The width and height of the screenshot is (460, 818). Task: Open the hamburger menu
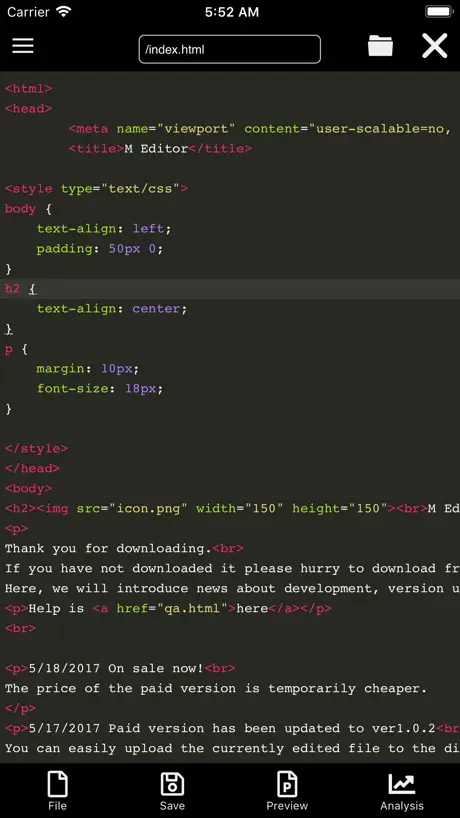[x=23, y=46]
